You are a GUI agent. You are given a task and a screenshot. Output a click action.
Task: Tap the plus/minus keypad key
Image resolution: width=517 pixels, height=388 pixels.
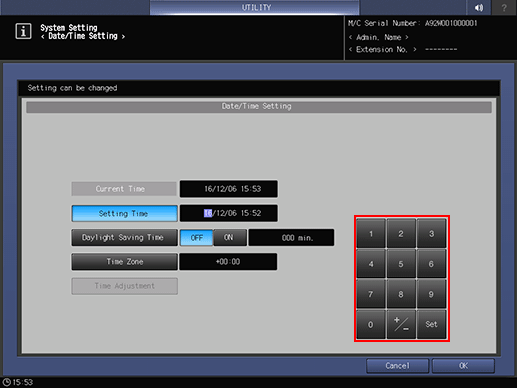point(401,324)
